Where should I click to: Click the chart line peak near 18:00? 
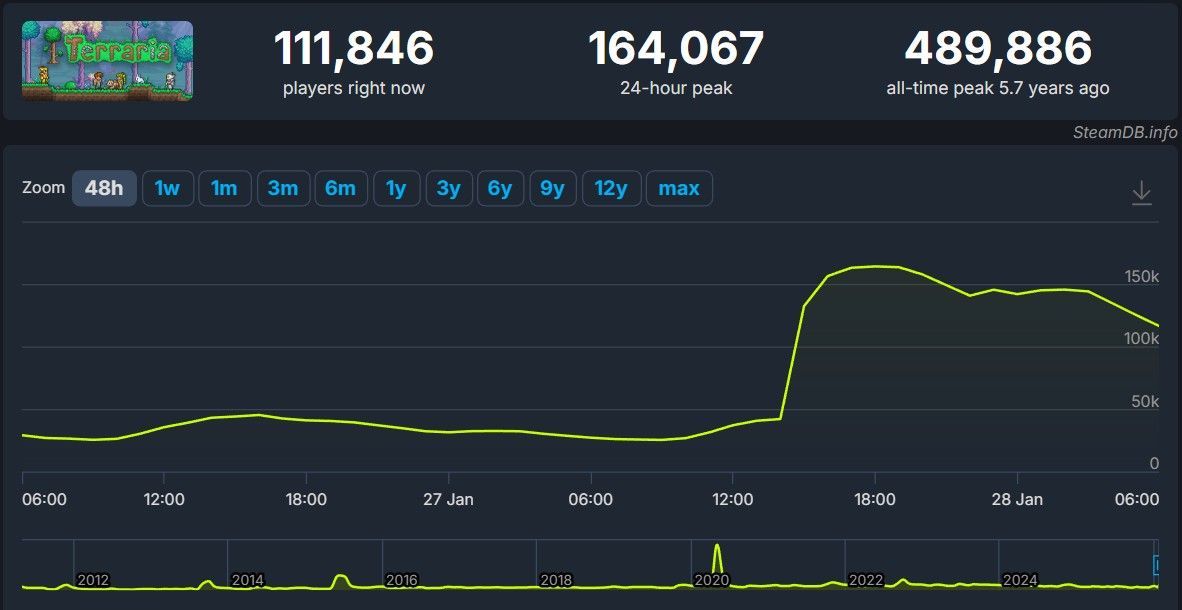[x=876, y=266]
